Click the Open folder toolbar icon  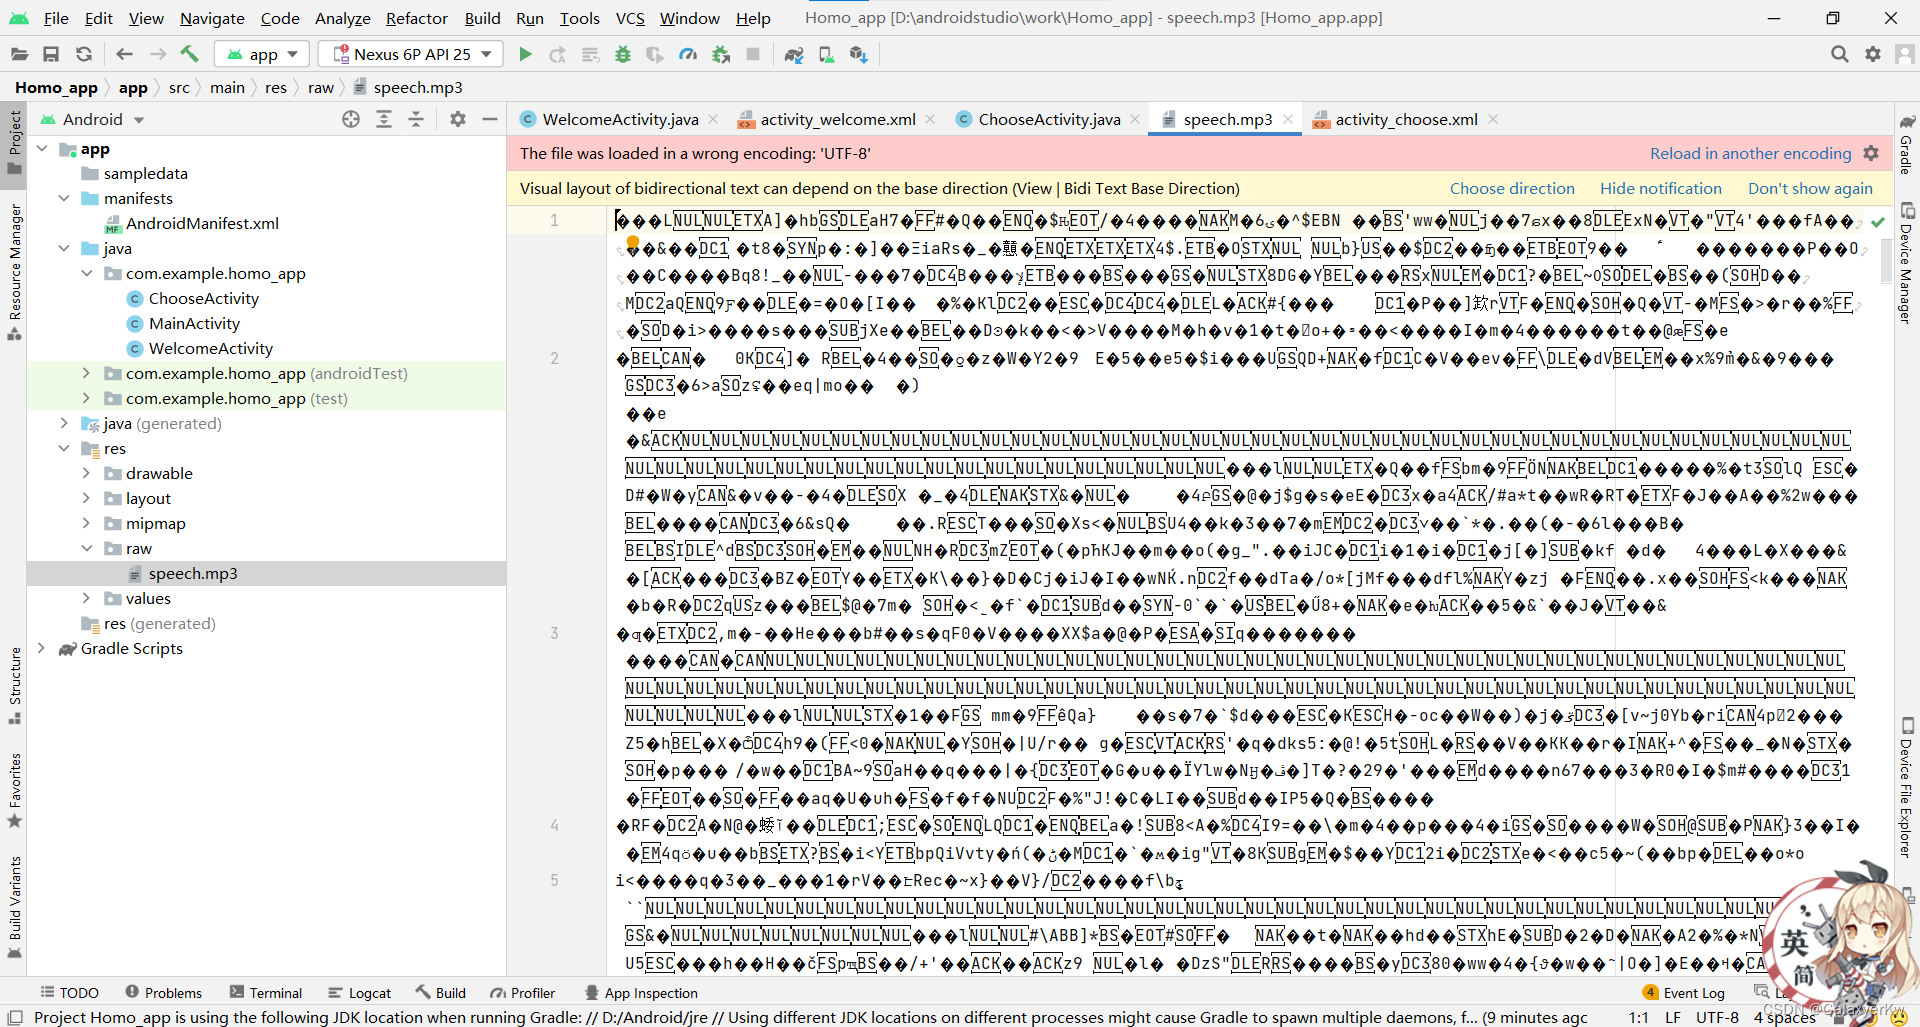tap(19, 54)
